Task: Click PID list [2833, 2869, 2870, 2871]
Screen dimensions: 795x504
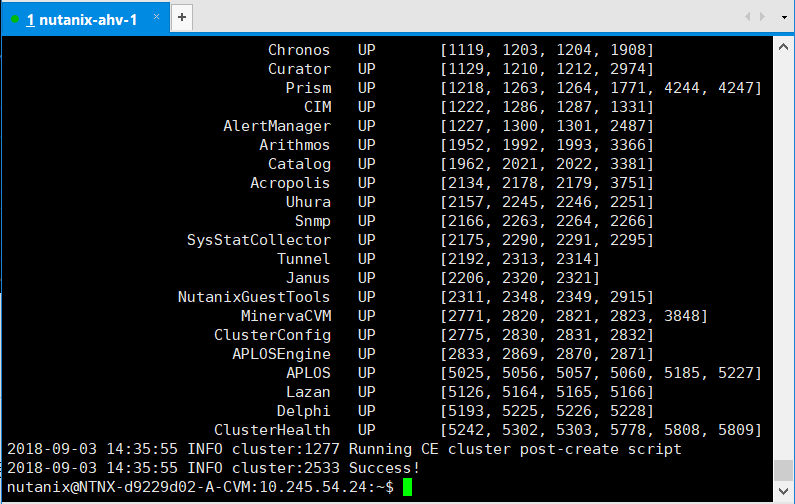Action: [547, 354]
